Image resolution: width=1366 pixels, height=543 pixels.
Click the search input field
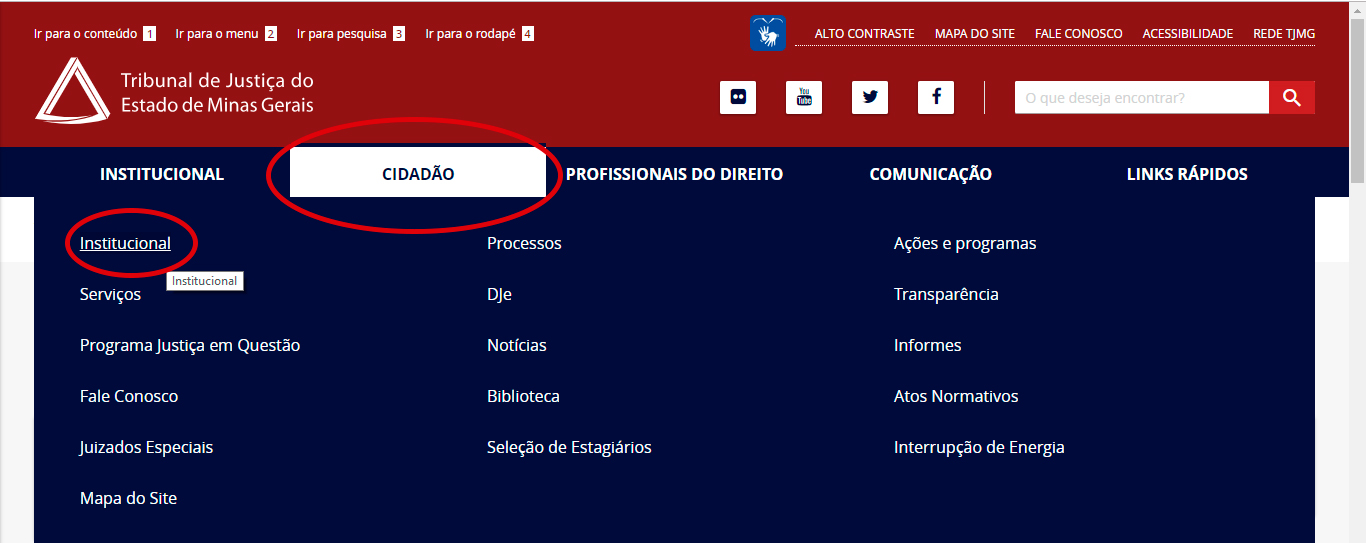pos(1141,97)
